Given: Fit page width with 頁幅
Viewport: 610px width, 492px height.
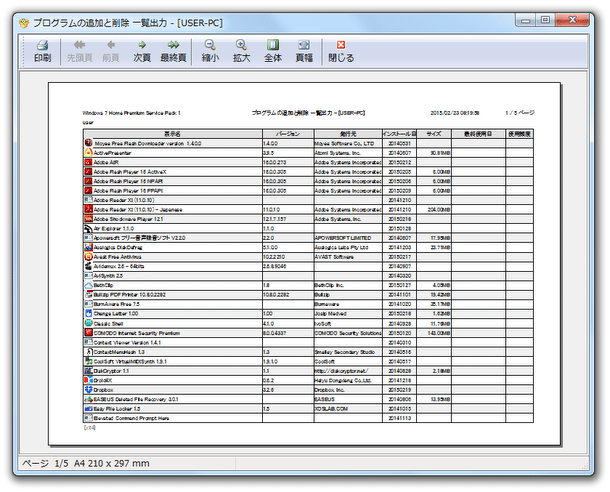Looking at the screenshot, I should pos(304,51).
